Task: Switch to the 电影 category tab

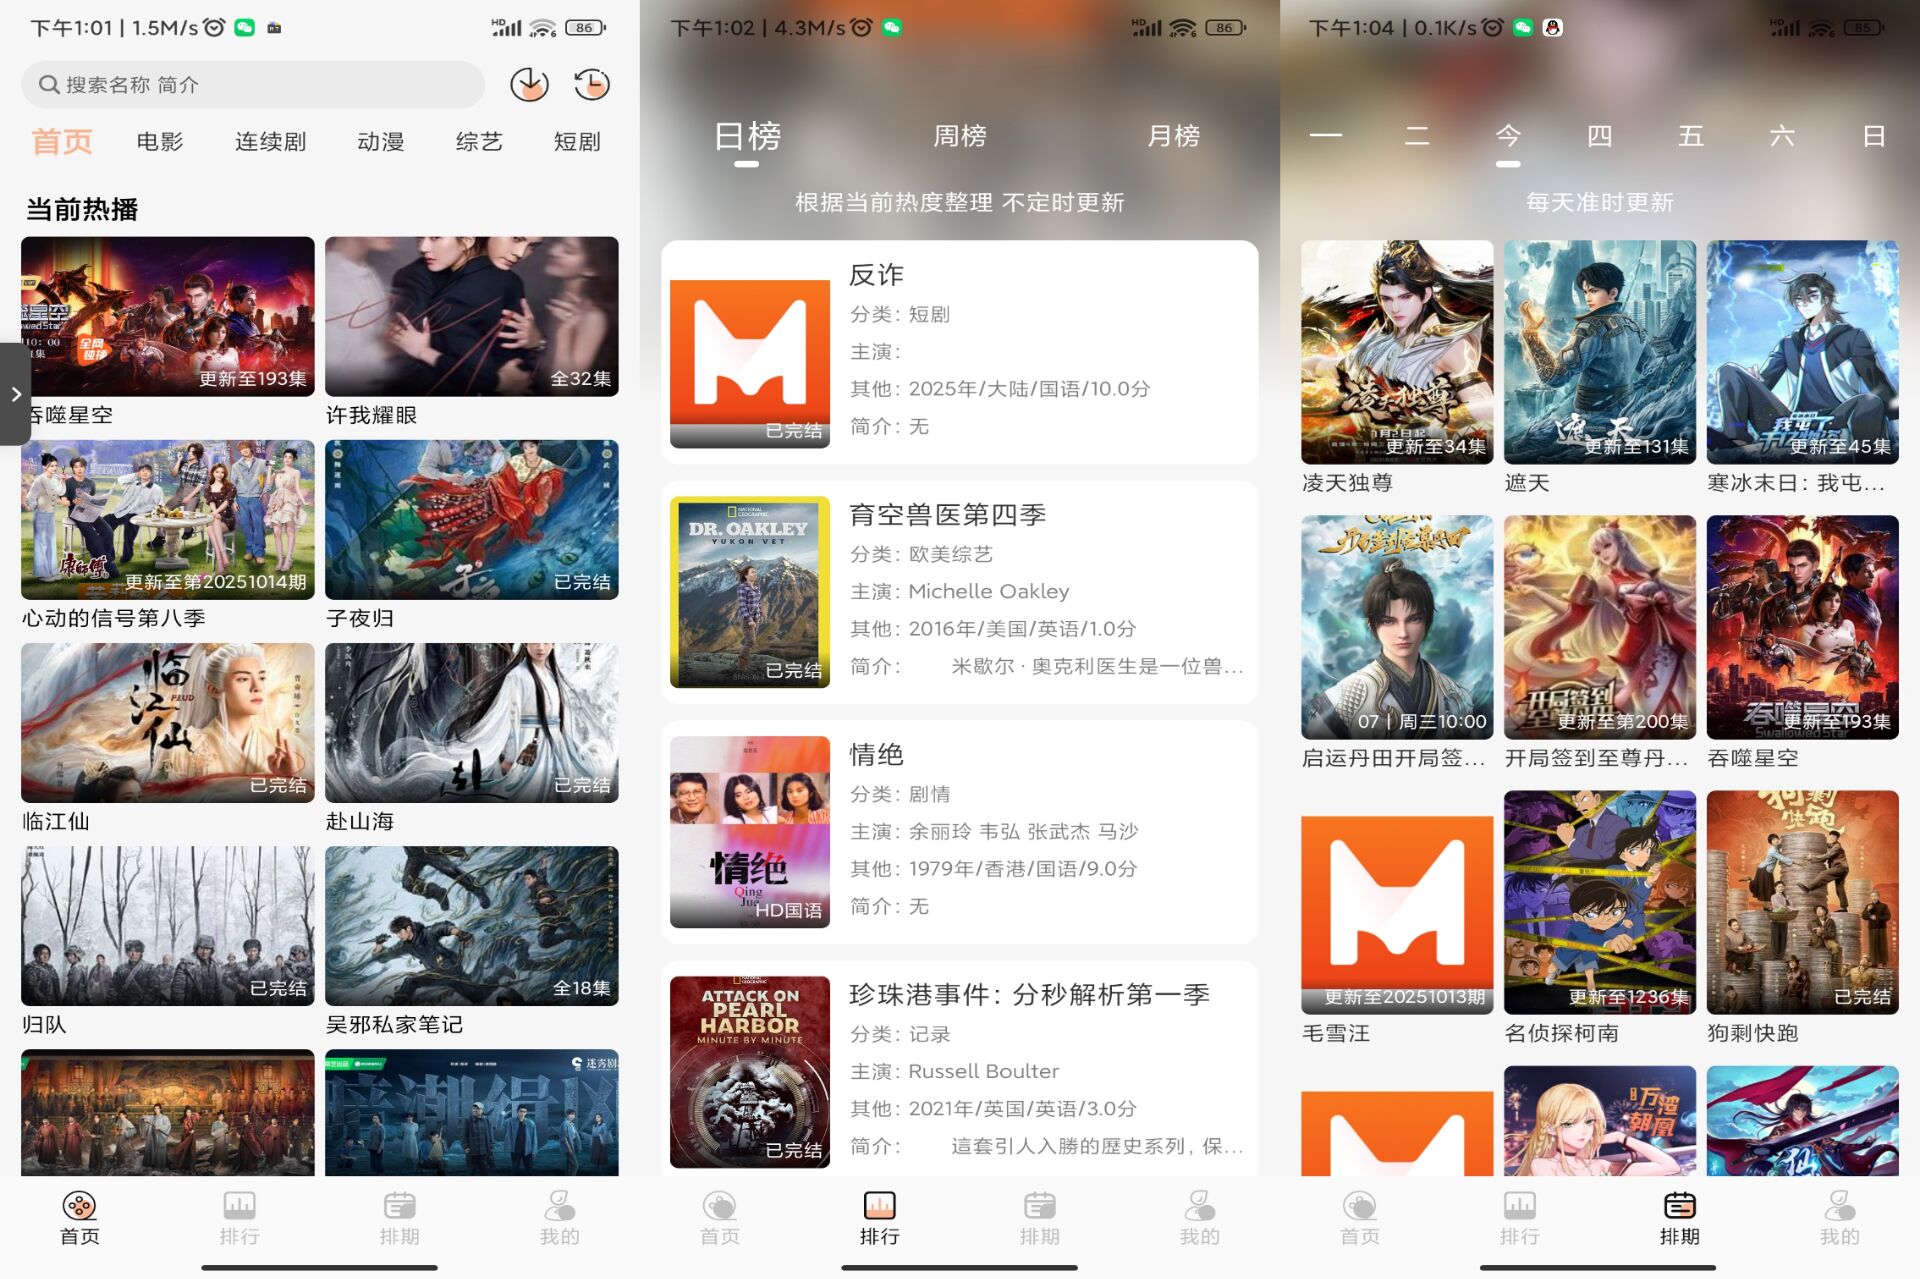Action: (159, 141)
